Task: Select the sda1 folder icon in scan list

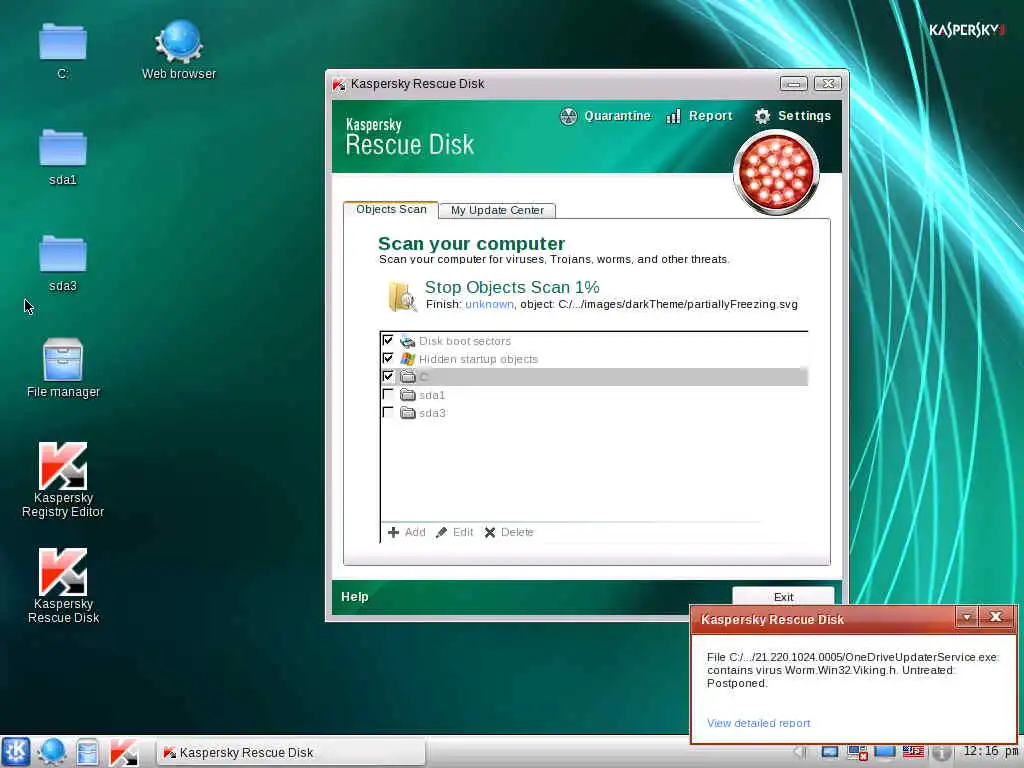Action: tap(408, 394)
